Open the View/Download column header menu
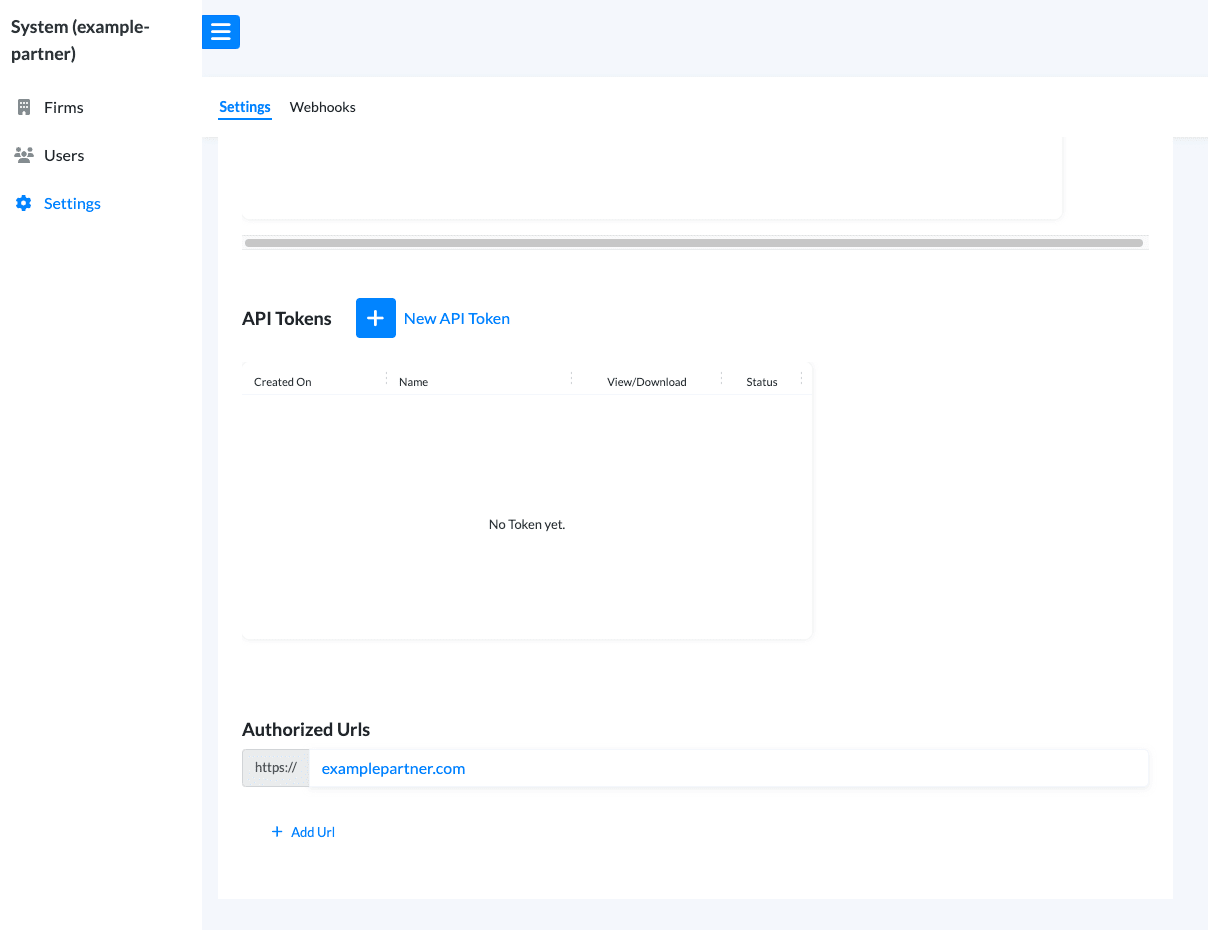The height and width of the screenshot is (930, 1208). pyautogui.click(x=721, y=378)
